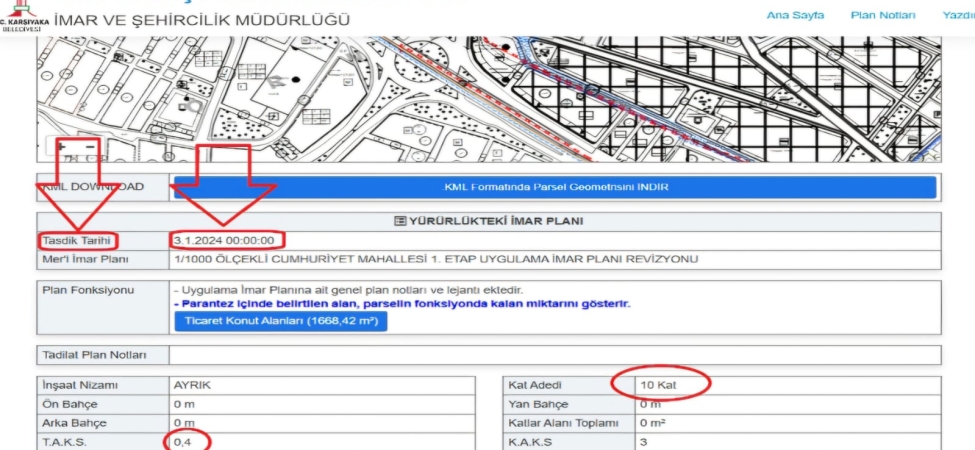The image size is (975, 450).
Task: Click the K.A.K.S value 3
Action: [x=643, y=441]
